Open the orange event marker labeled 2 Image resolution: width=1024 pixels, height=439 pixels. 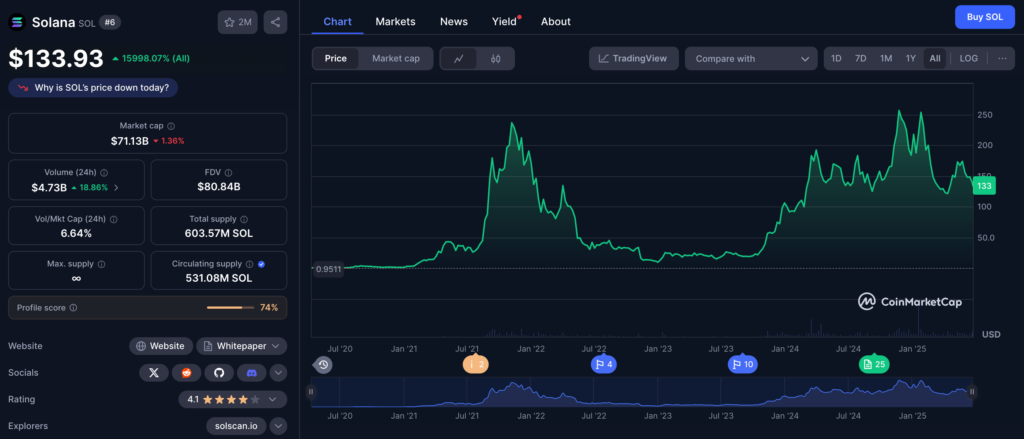coord(475,365)
